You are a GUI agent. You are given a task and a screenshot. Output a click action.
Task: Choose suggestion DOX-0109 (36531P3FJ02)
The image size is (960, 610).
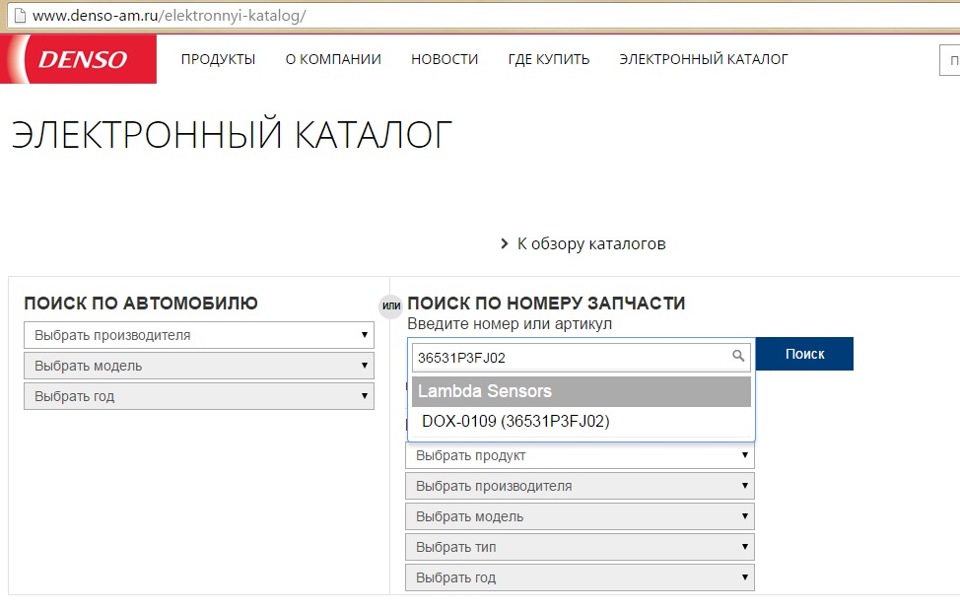[516, 421]
